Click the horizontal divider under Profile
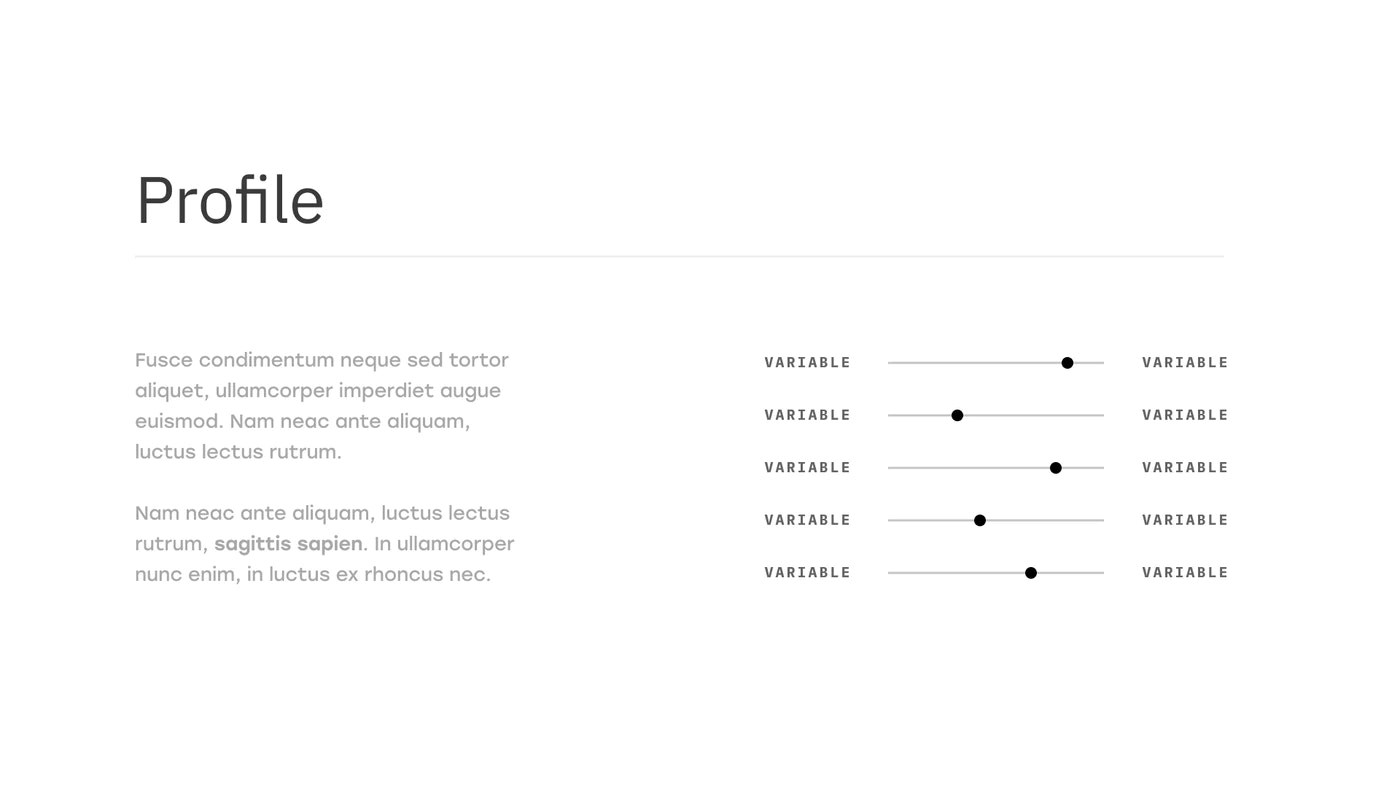Image resolution: width=1400 pixels, height=788 pixels. click(679, 257)
